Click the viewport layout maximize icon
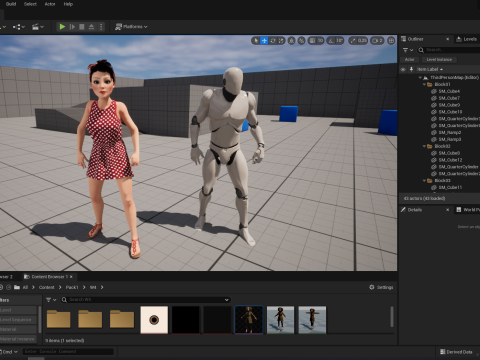Image resolution: width=480 pixels, height=360 pixels. click(391, 41)
